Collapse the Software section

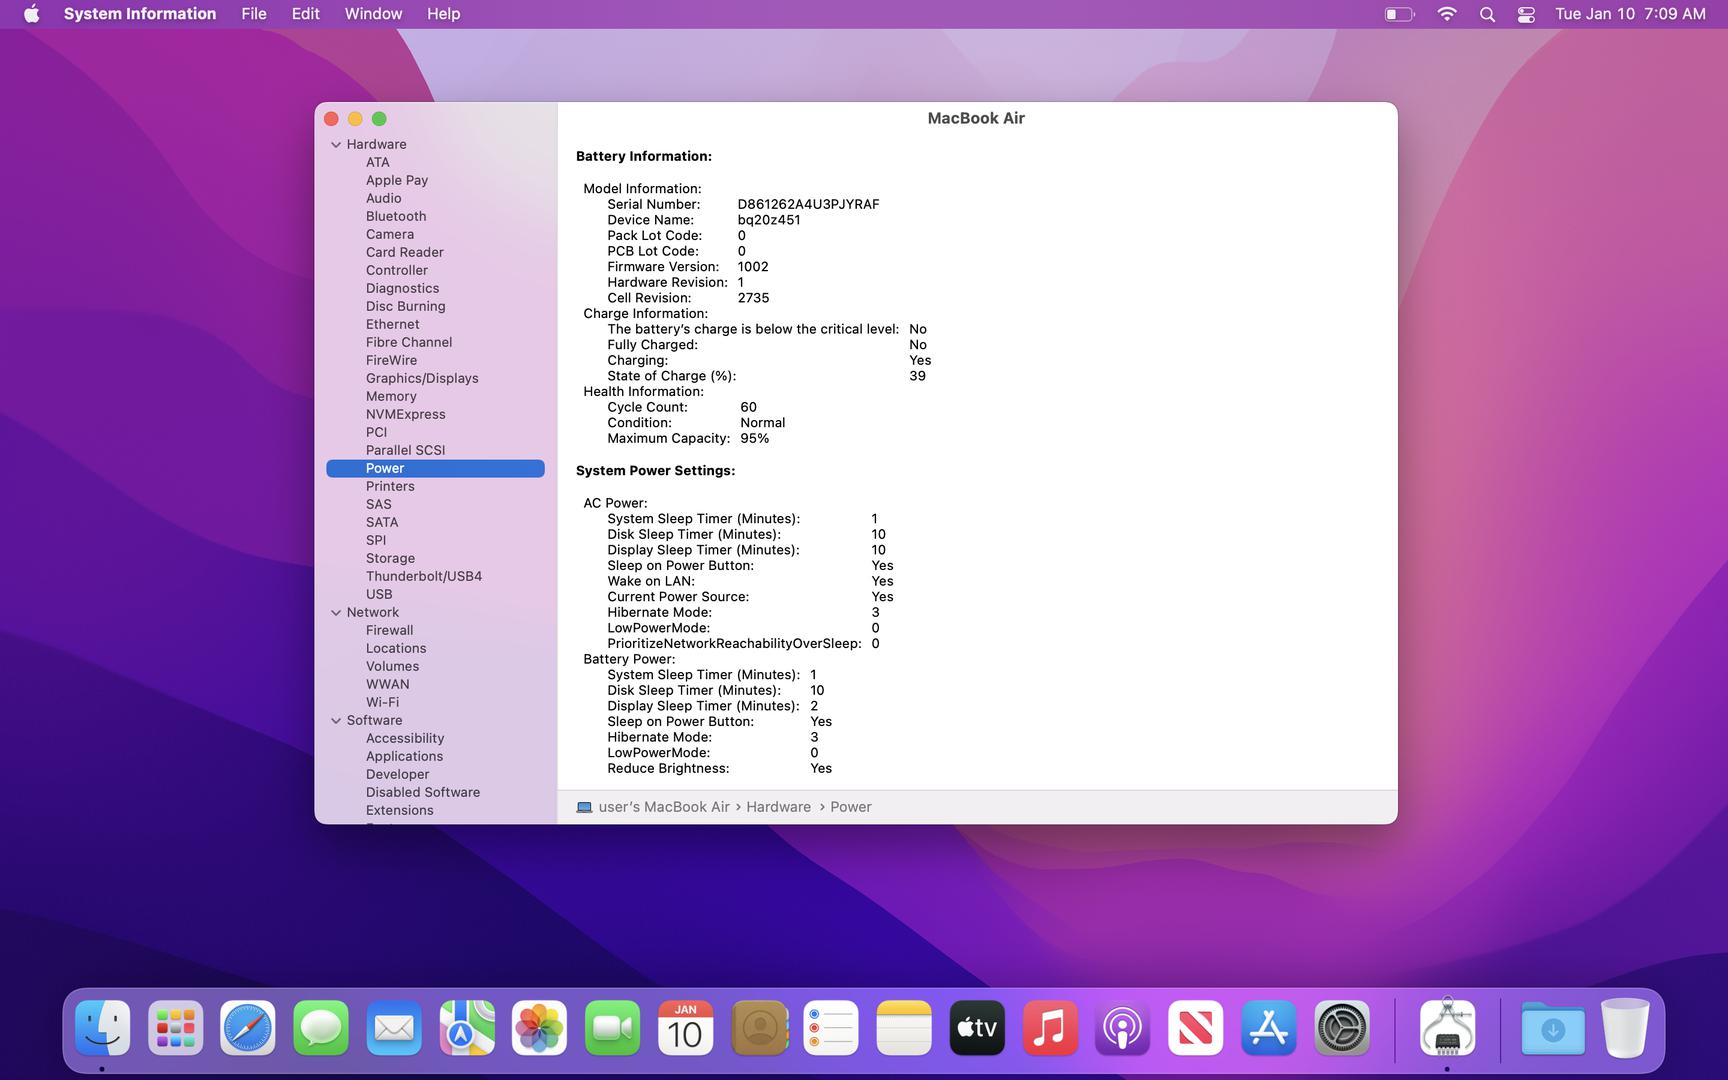pyautogui.click(x=336, y=721)
